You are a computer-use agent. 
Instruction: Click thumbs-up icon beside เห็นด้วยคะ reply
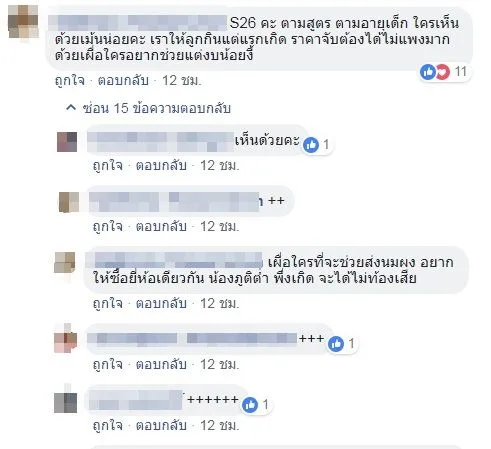pyautogui.click(x=311, y=145)
